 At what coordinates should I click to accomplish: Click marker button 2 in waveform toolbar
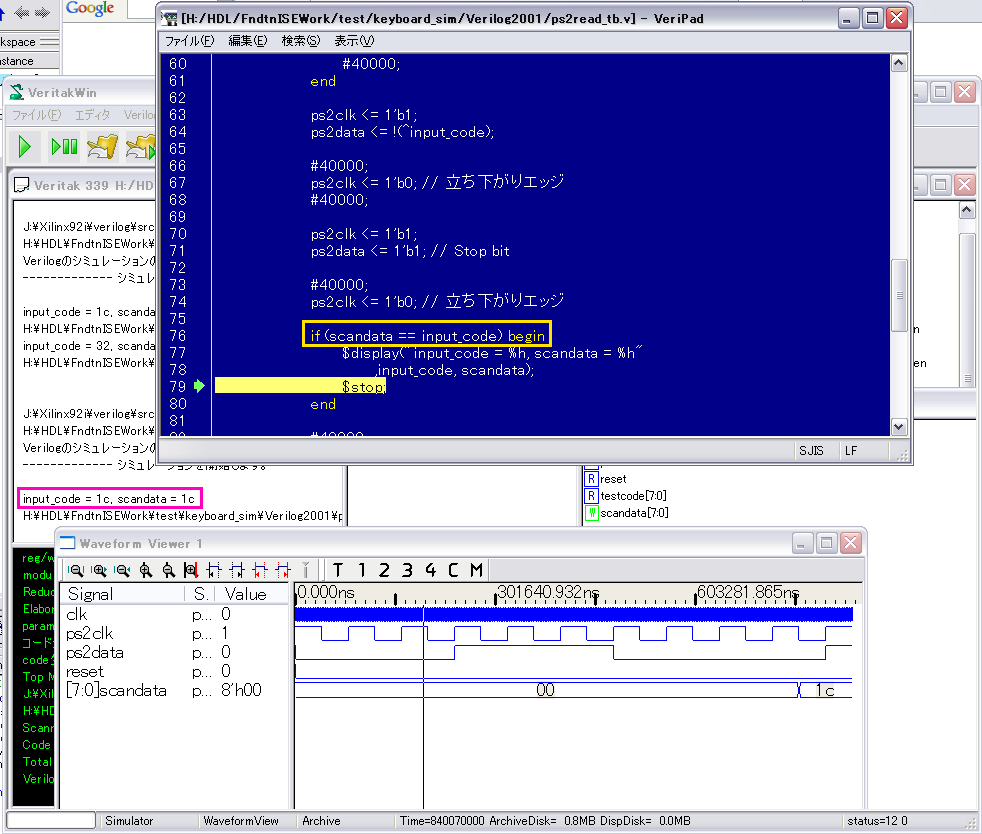click(384, 570)
